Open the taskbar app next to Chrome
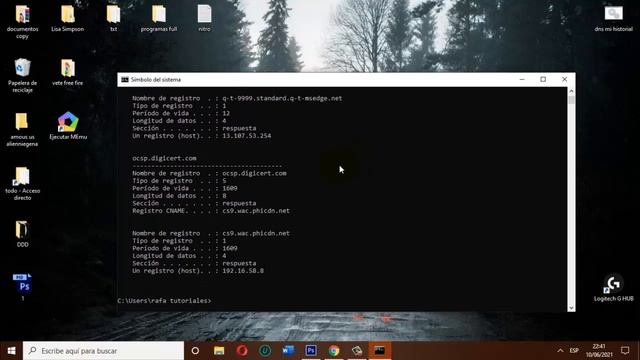The width and height of the screenshot is (640, 360). pyautogui.click(x=357, y=351)
